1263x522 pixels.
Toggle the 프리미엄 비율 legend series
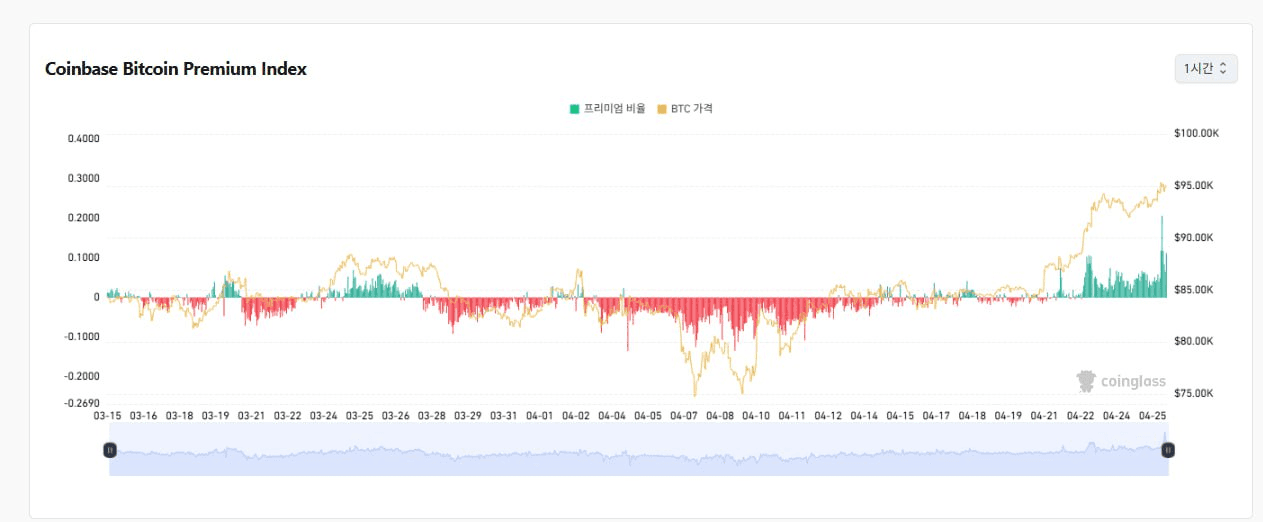point(607,108)
